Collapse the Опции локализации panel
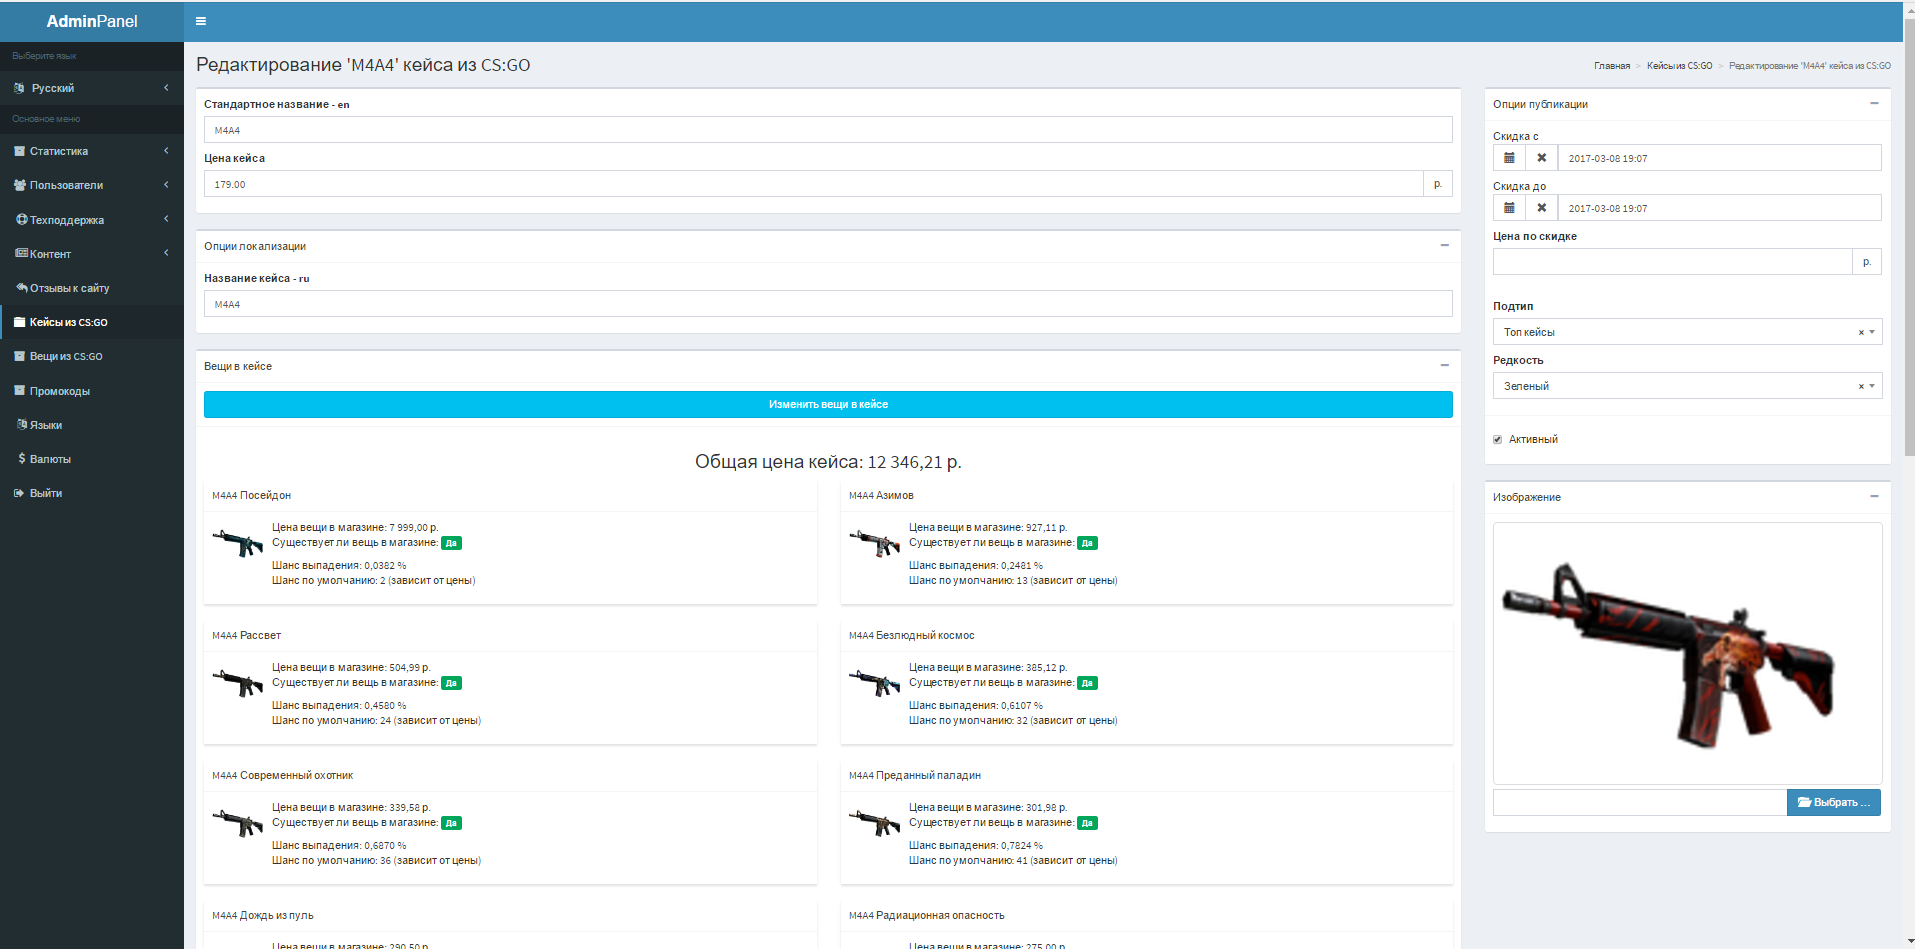This screenshot has width=1915, height=949. pos(1444,246)
